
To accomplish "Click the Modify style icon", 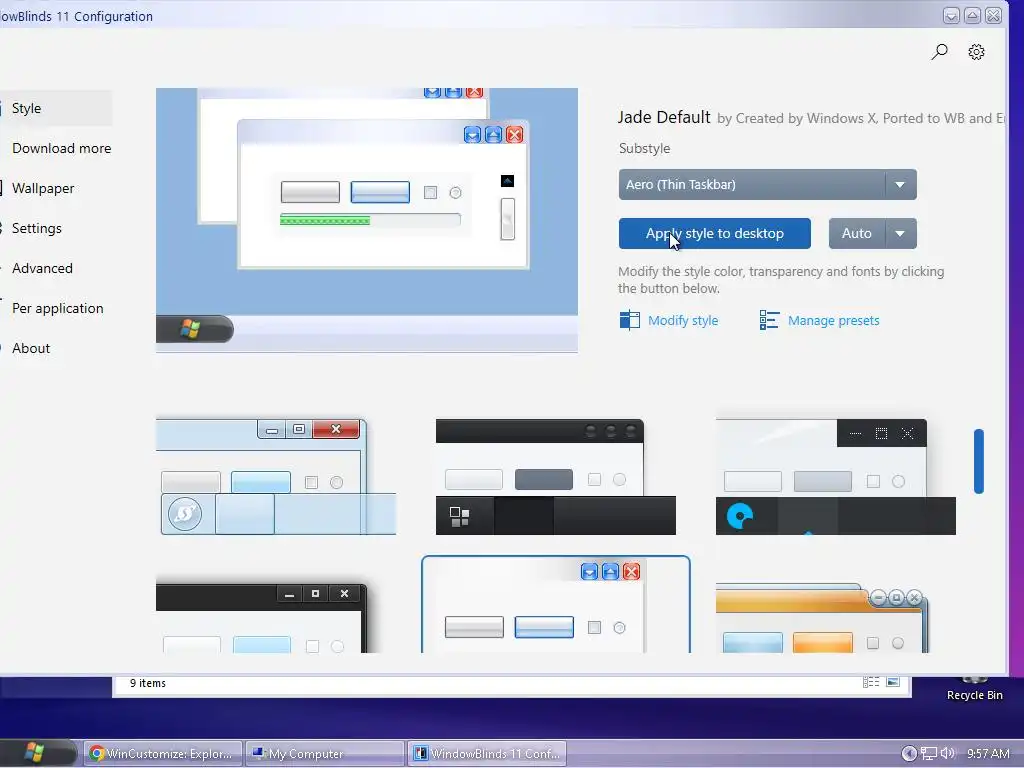I will [x=630, y=320].
